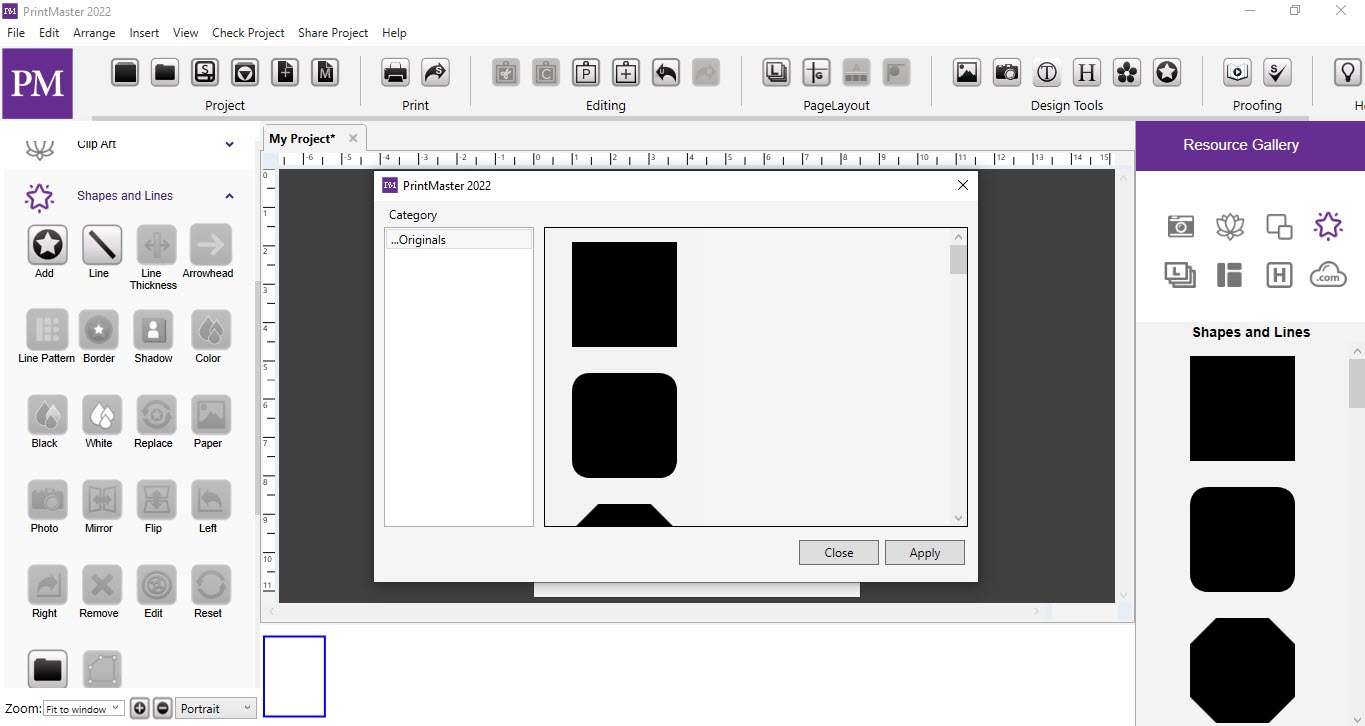Click the Resource Gallery header
Image resolution: width=1365 pixels, height=726 pixels.
click(1250, 145)
